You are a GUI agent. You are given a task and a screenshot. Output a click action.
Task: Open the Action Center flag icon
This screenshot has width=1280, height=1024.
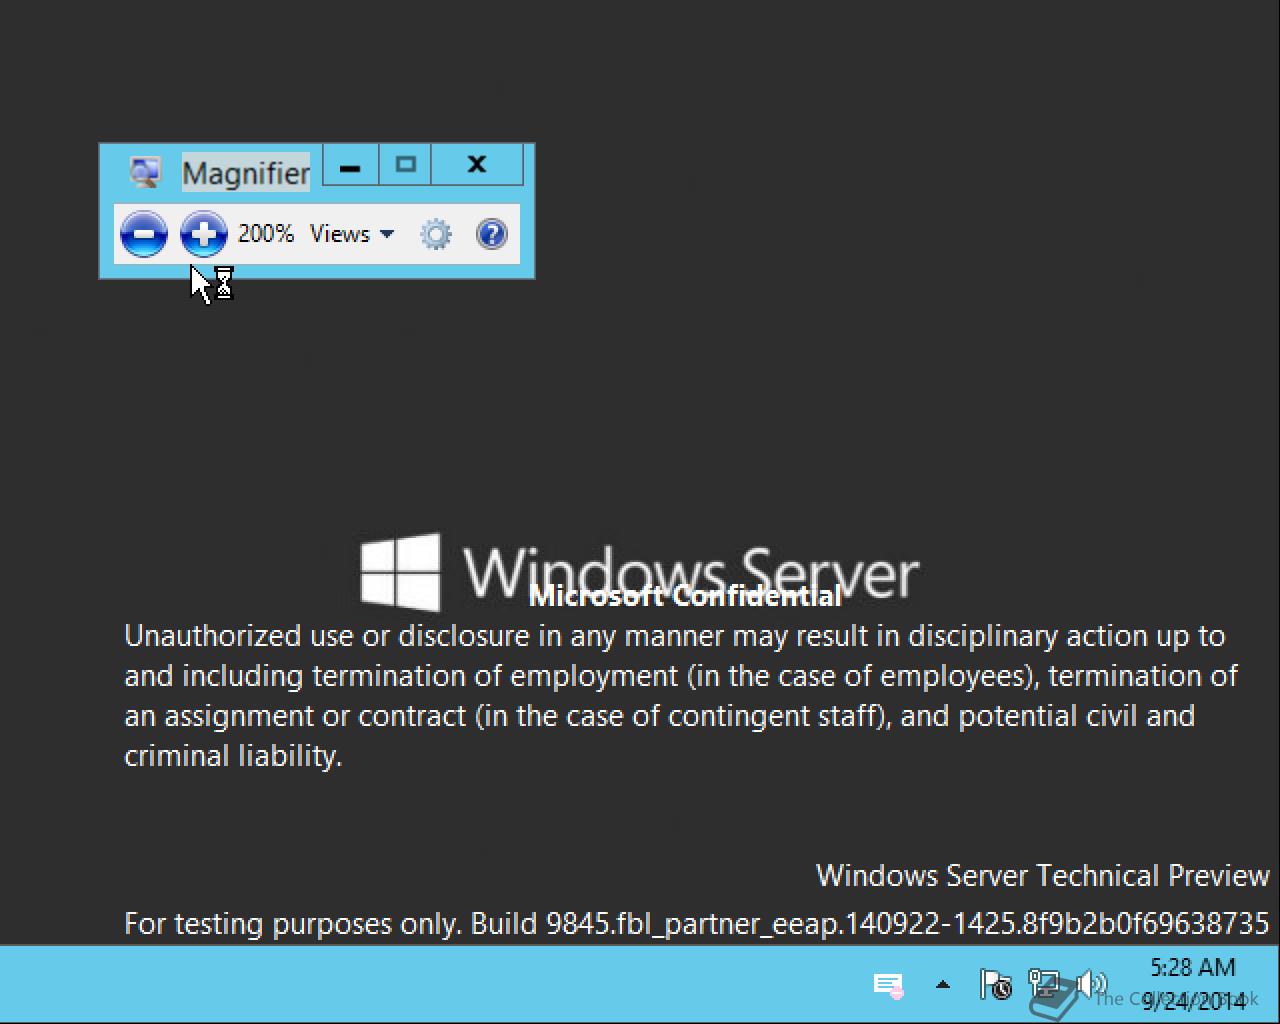point(995,985)
